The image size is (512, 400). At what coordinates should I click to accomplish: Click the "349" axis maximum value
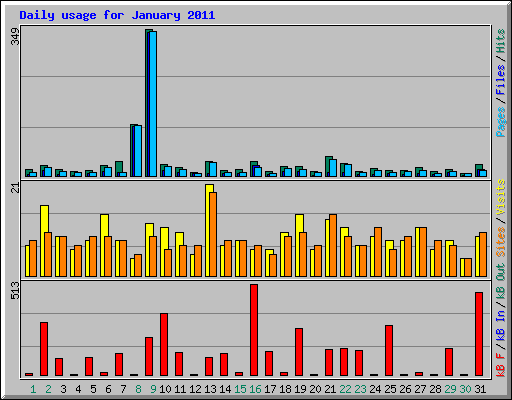point(15,36)
